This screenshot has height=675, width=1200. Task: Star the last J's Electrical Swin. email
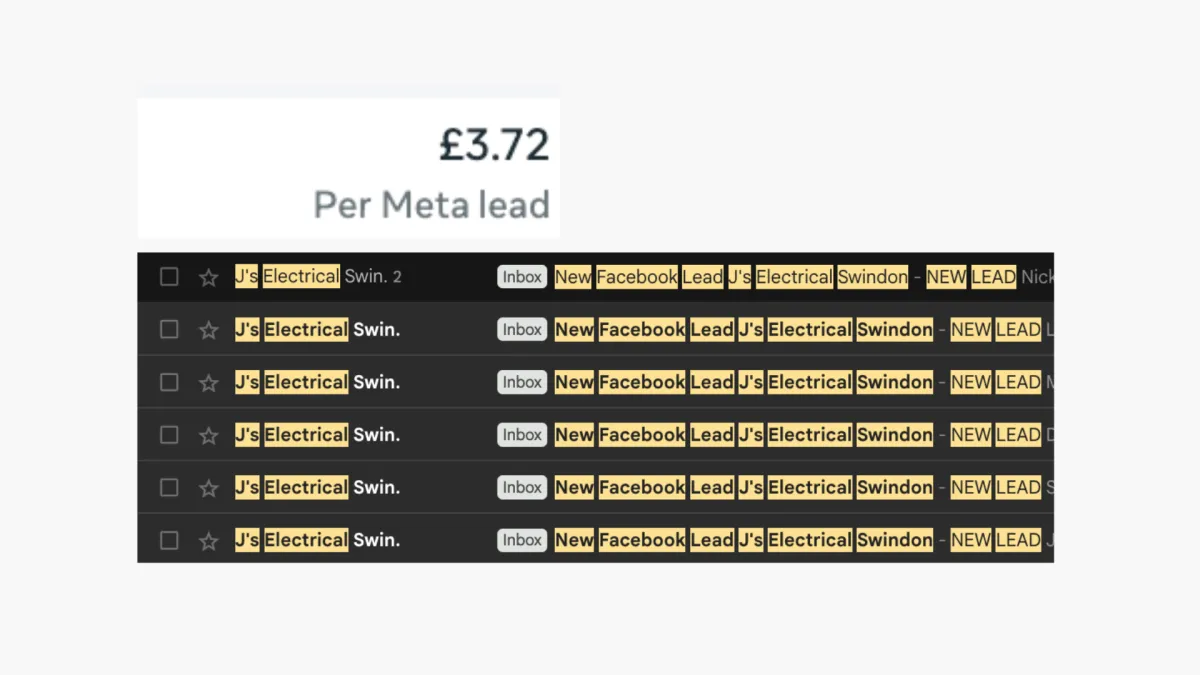pos(208,541)
